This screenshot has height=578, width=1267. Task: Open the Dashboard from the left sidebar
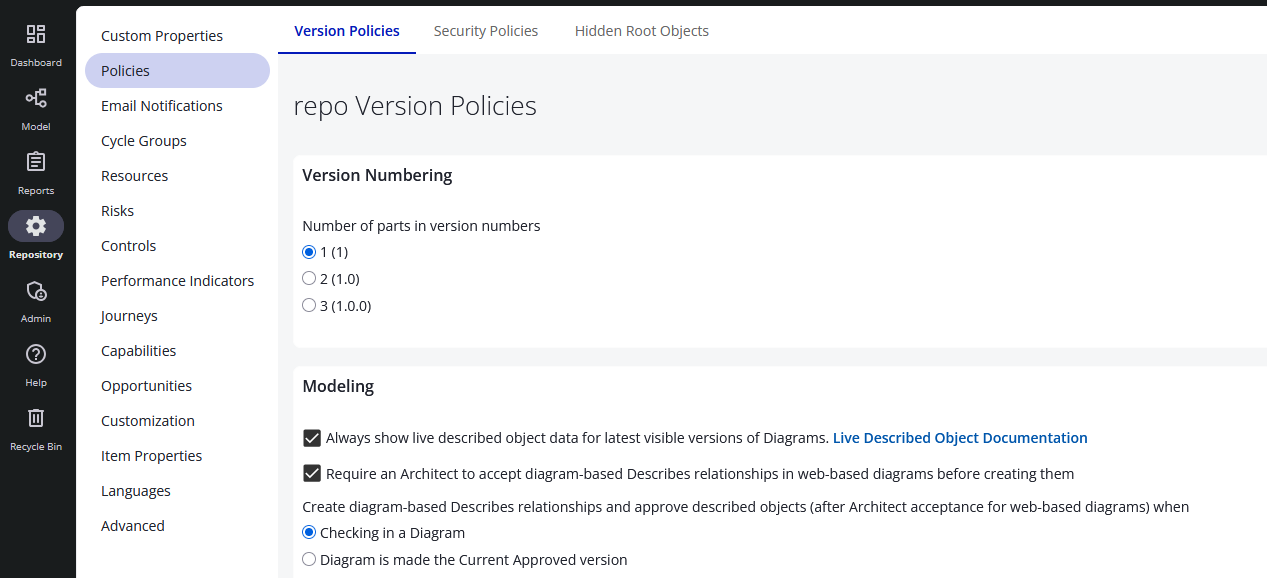click(x=36, y=42)
